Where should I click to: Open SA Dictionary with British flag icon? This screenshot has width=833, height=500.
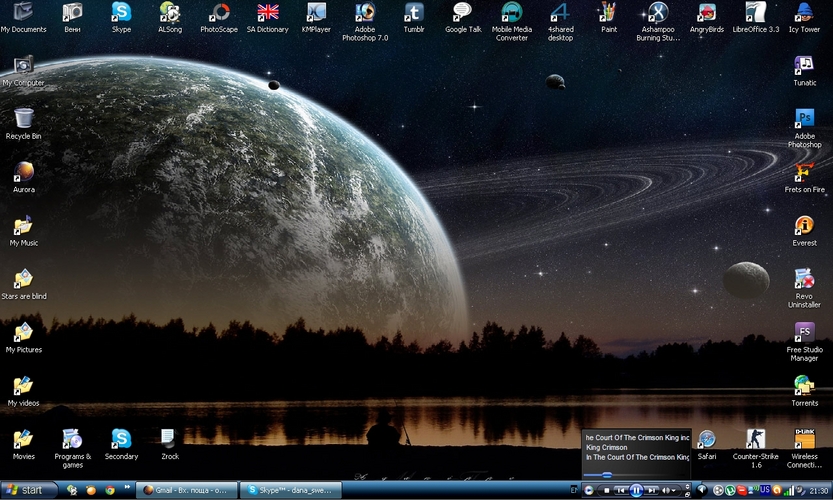tap(268, 18)
